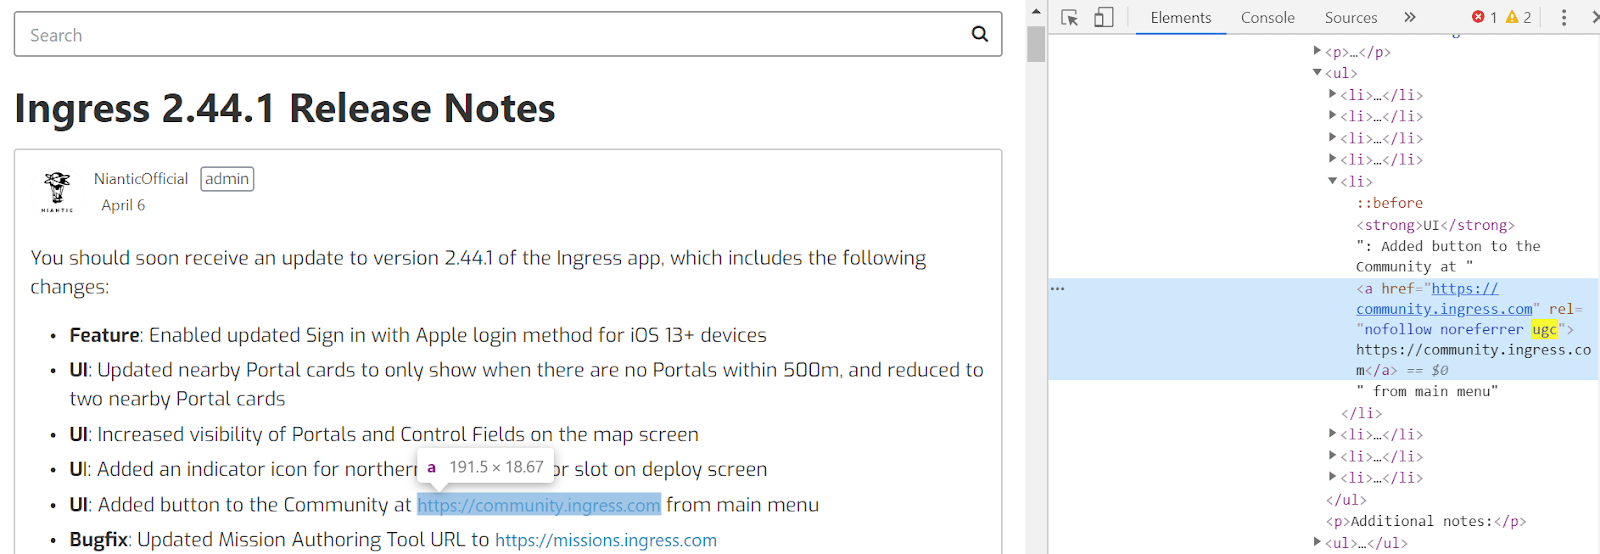Open the NianticOfficial profile link
1600x554 pixels.
(141, 178)
